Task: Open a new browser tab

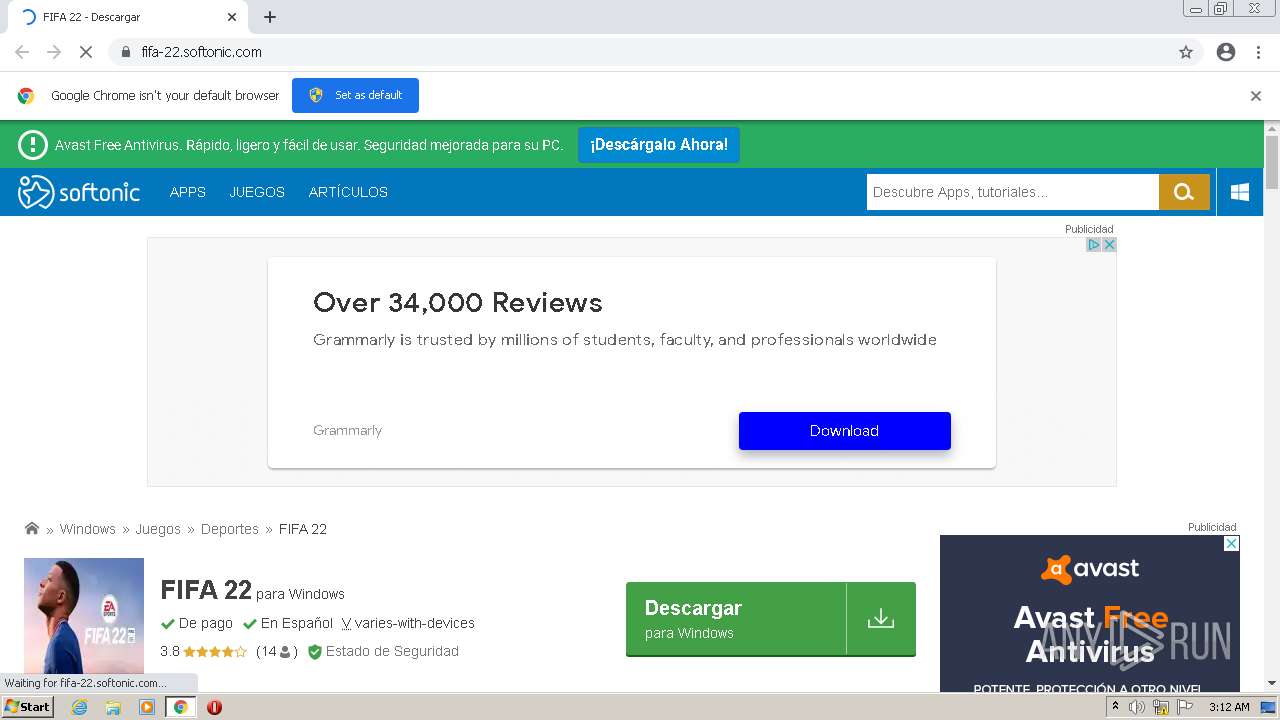Action: (x=270, y=17)
